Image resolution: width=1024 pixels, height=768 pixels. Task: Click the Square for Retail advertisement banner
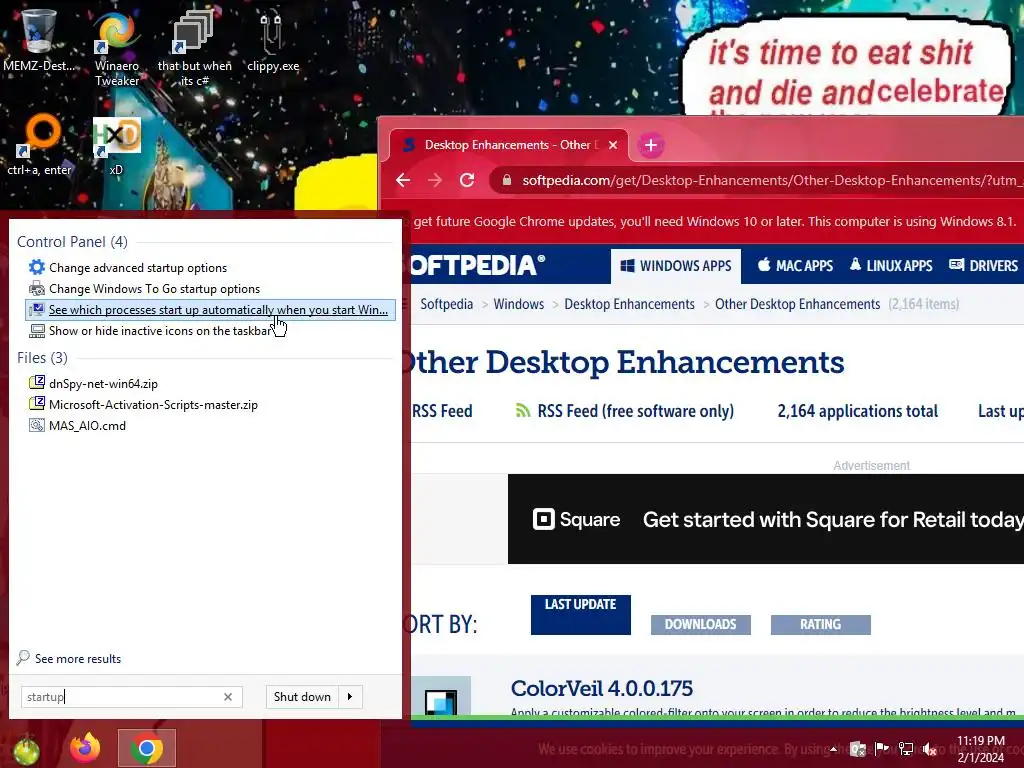pyautogui.click(x=766, y=519)
